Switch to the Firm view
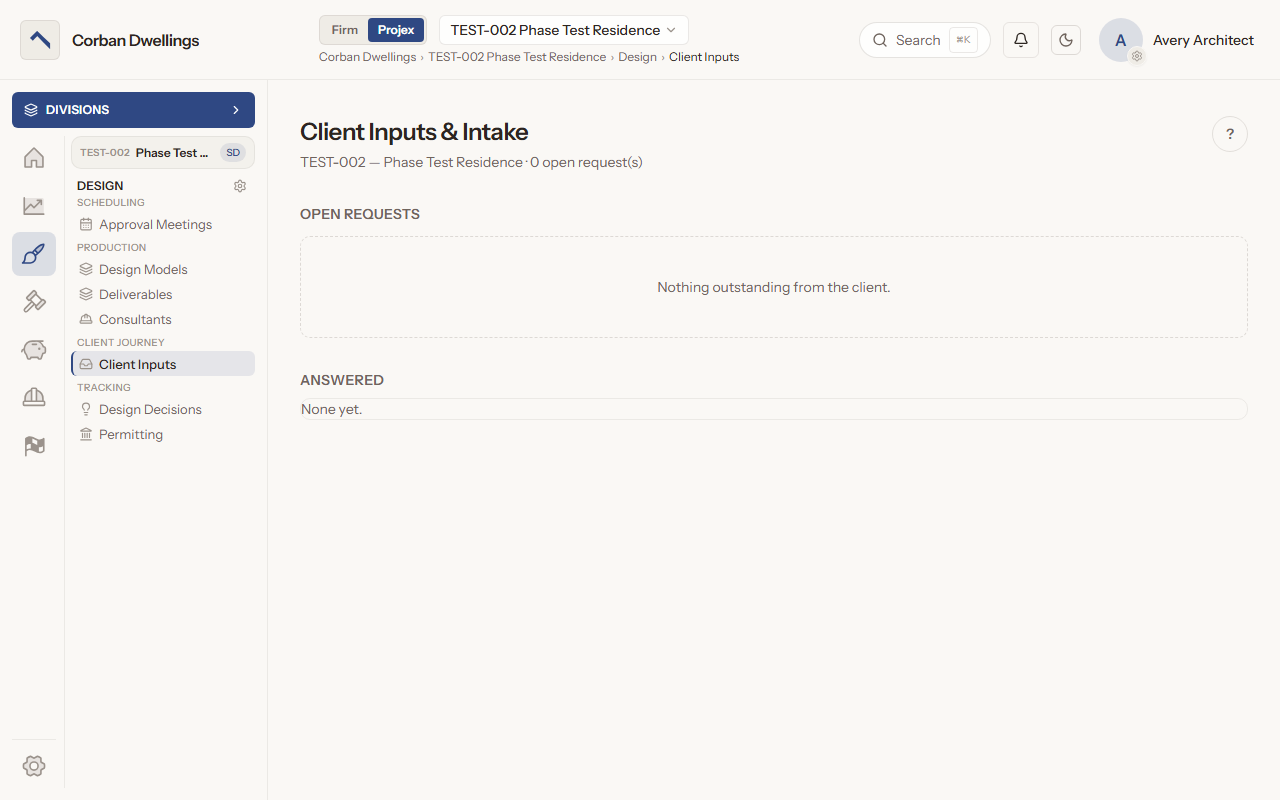 click(345, 30)
